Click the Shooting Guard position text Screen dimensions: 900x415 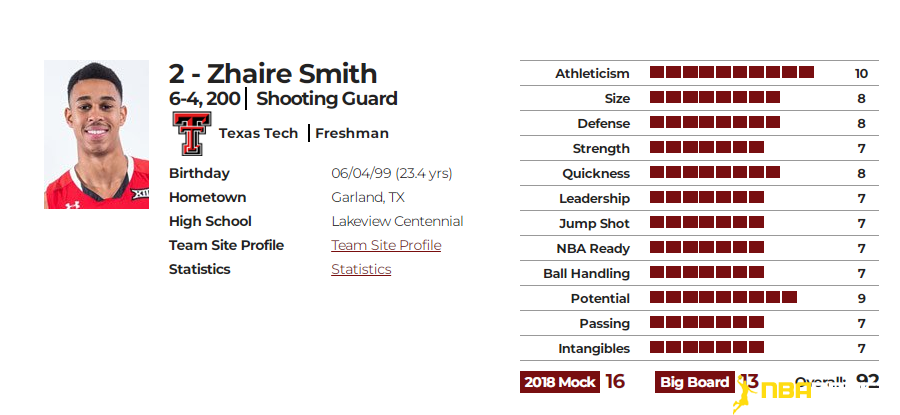327,99
